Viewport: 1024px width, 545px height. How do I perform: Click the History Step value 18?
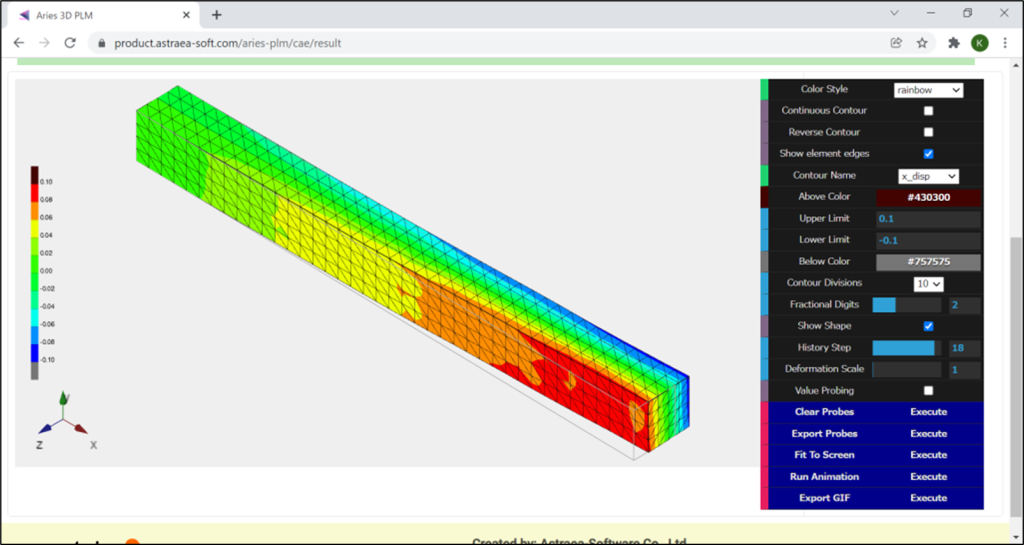965,348
